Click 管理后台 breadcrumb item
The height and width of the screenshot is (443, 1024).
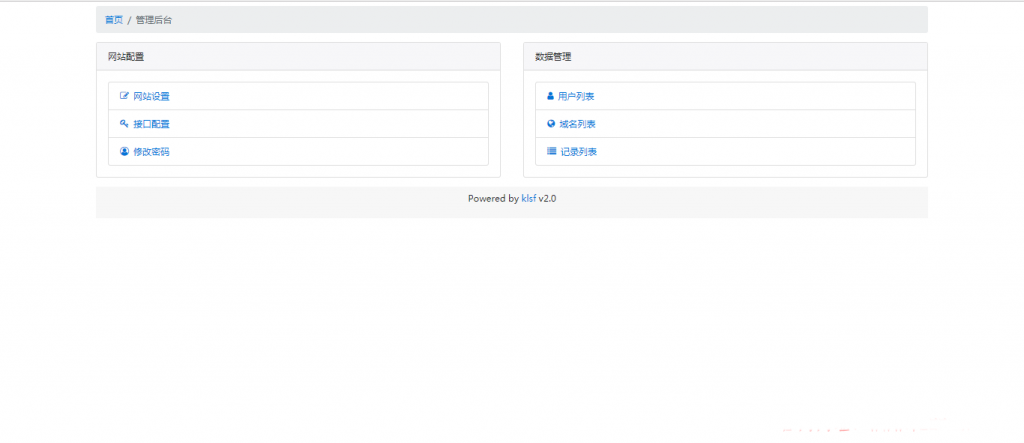click(154, 20)
